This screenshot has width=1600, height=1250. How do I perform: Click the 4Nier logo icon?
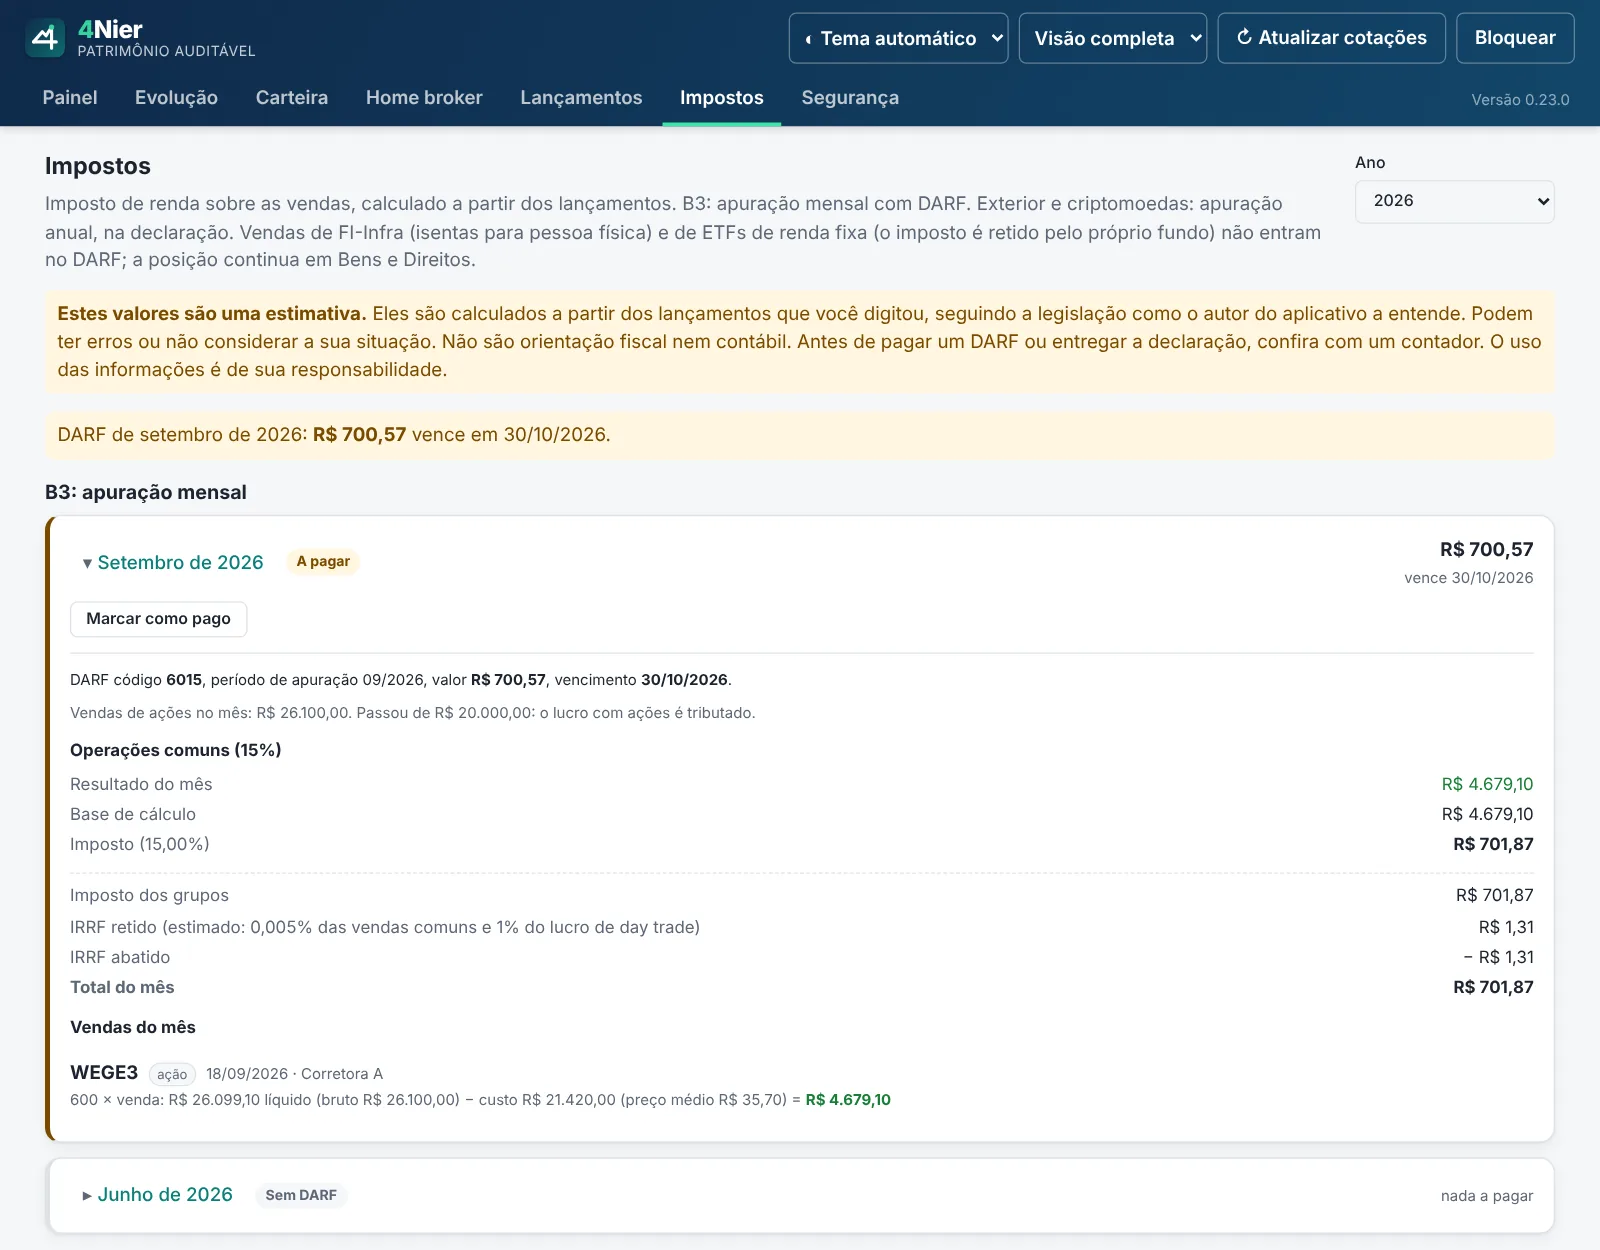pos(45,38)
